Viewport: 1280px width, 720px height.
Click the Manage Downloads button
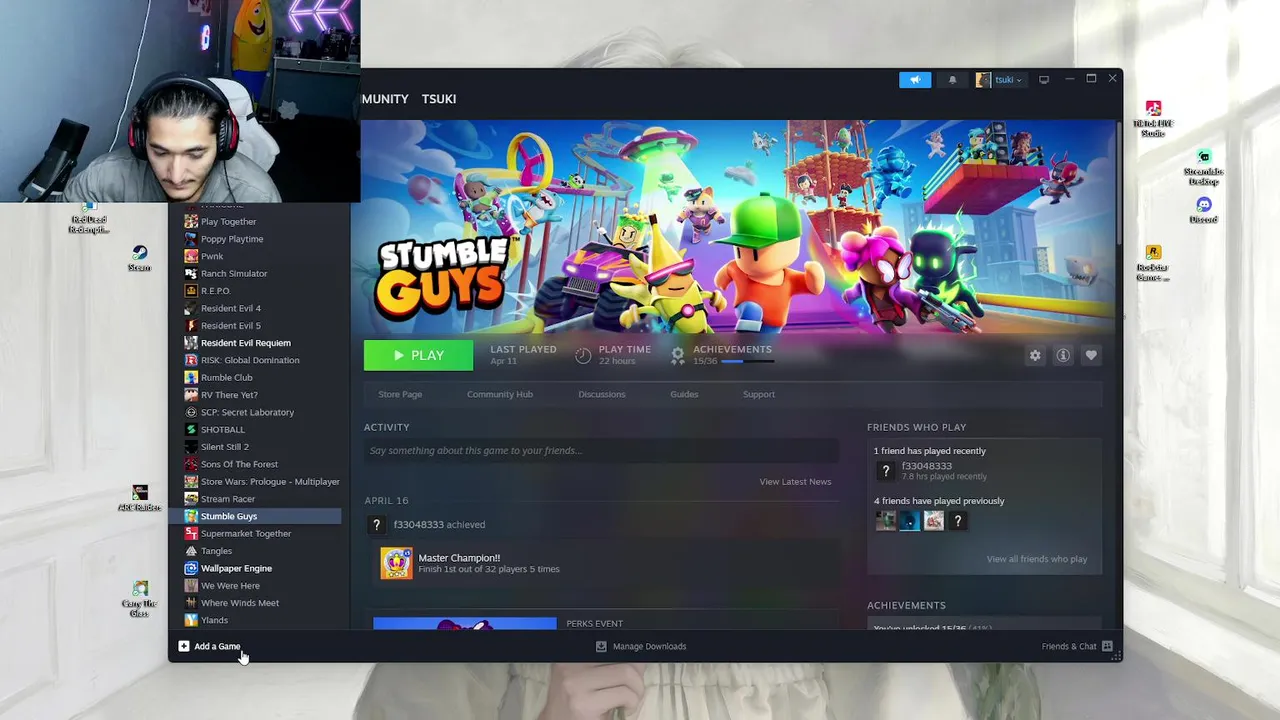pyautogui.click(x=640, y=646)
